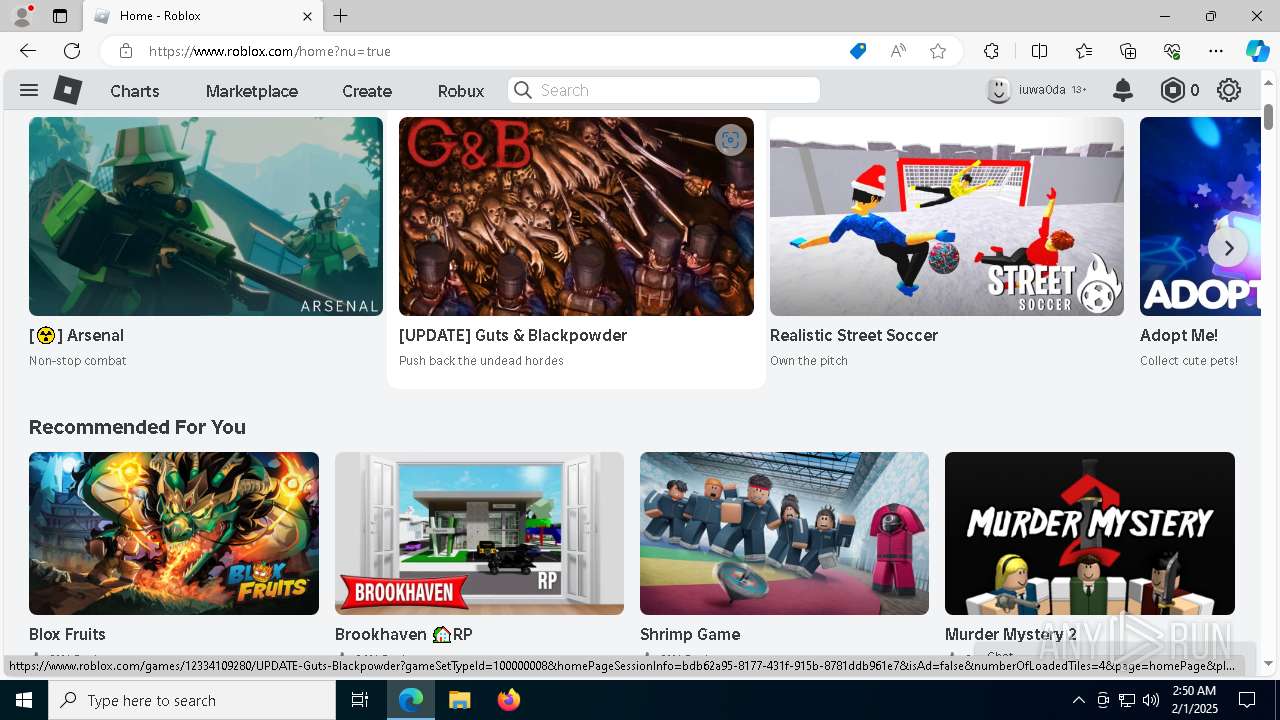Open the Edge profile icon

click(x=22, y=16)
